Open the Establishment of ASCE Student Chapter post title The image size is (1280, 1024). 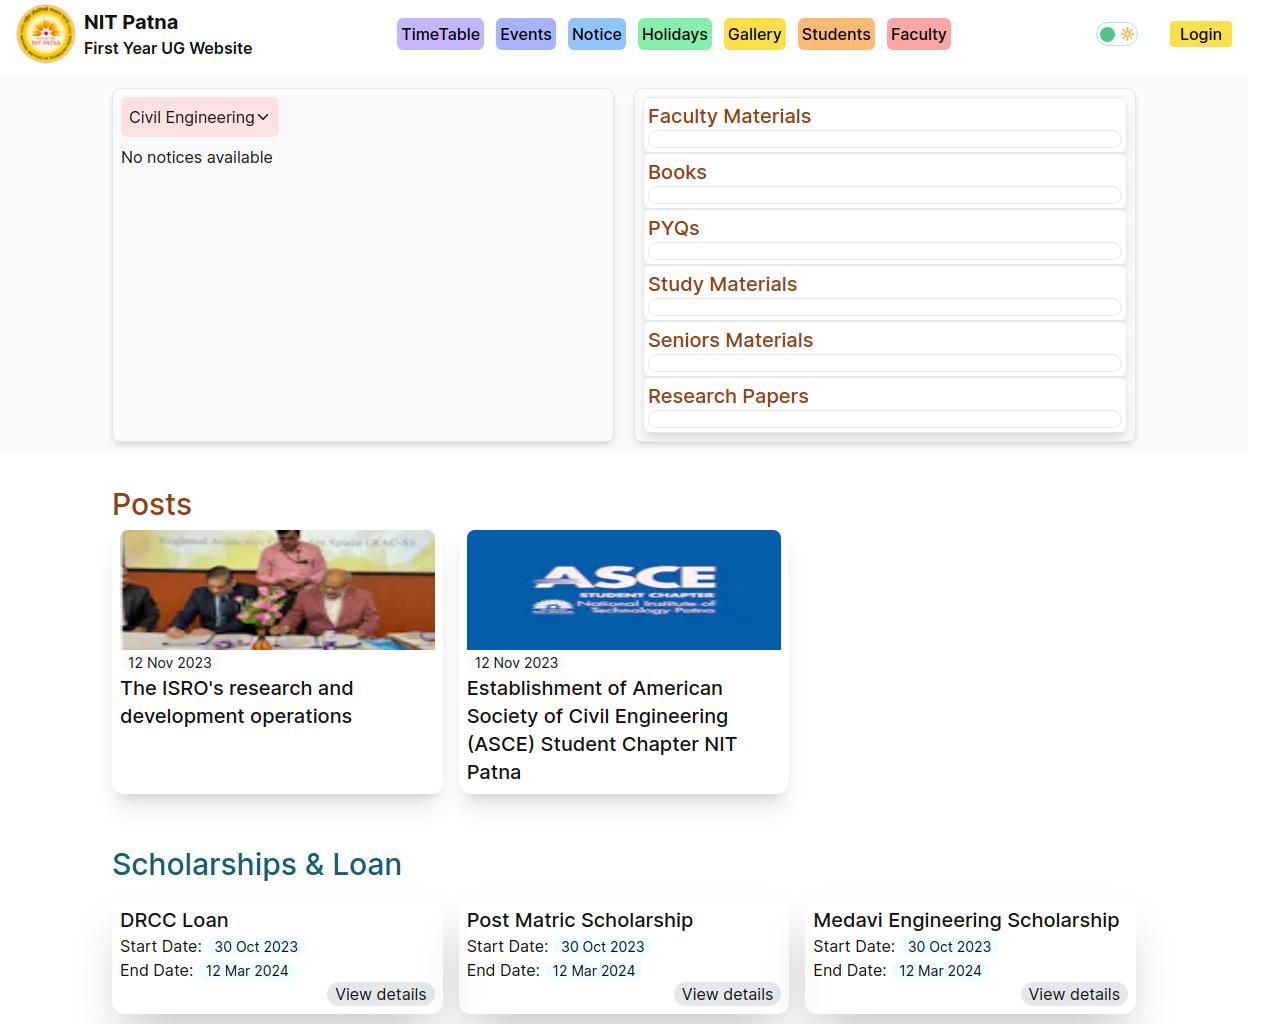coord(602,730)
